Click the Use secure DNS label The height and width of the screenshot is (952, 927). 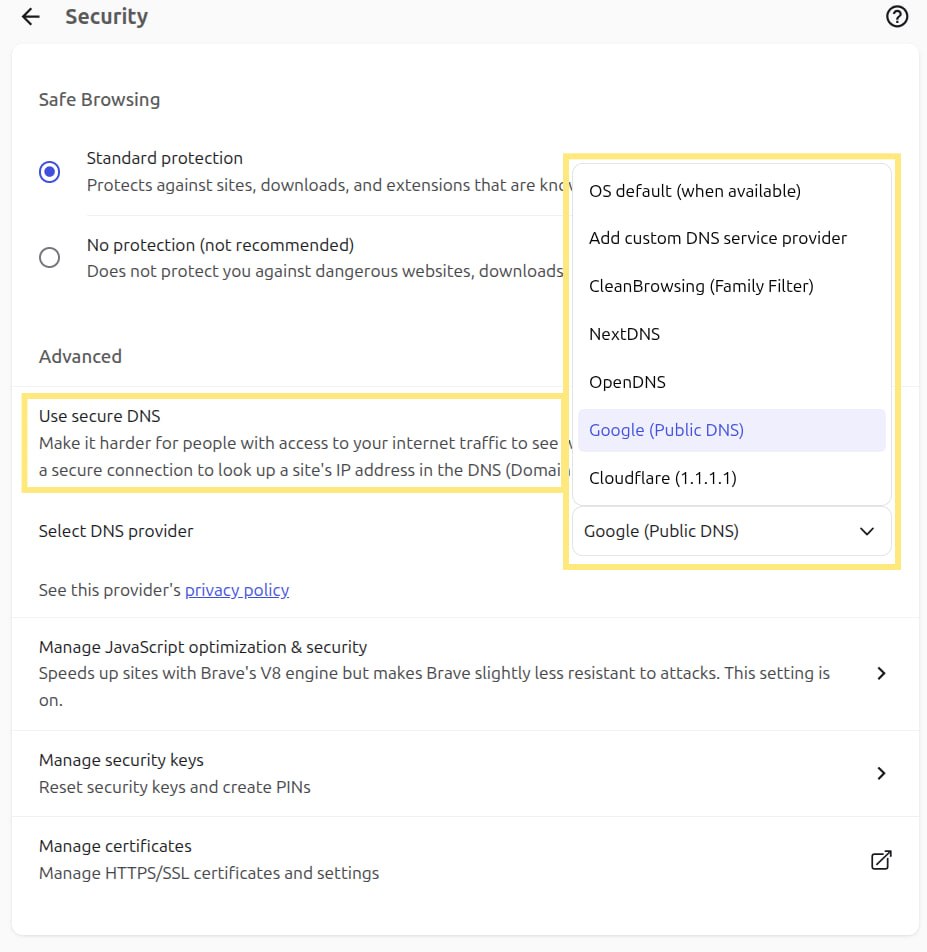point(100,416)
